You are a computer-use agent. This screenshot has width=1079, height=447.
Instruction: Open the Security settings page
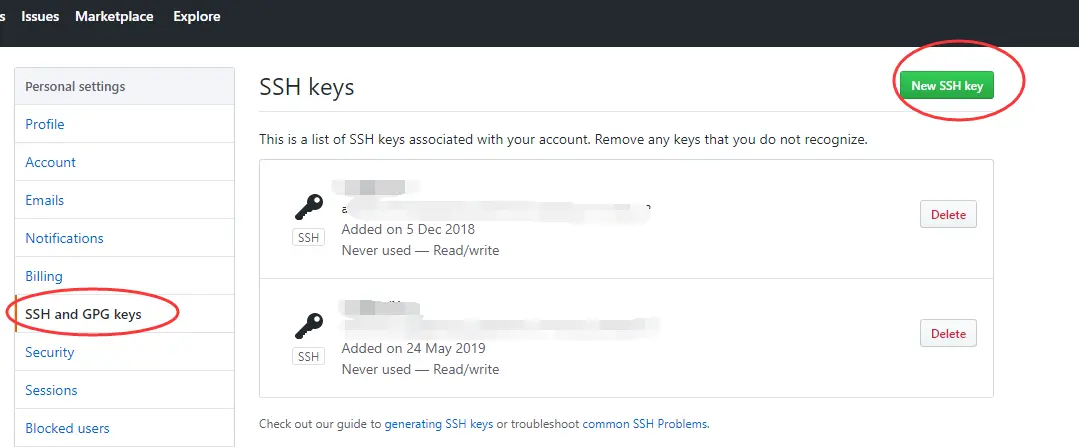point(50,352)
